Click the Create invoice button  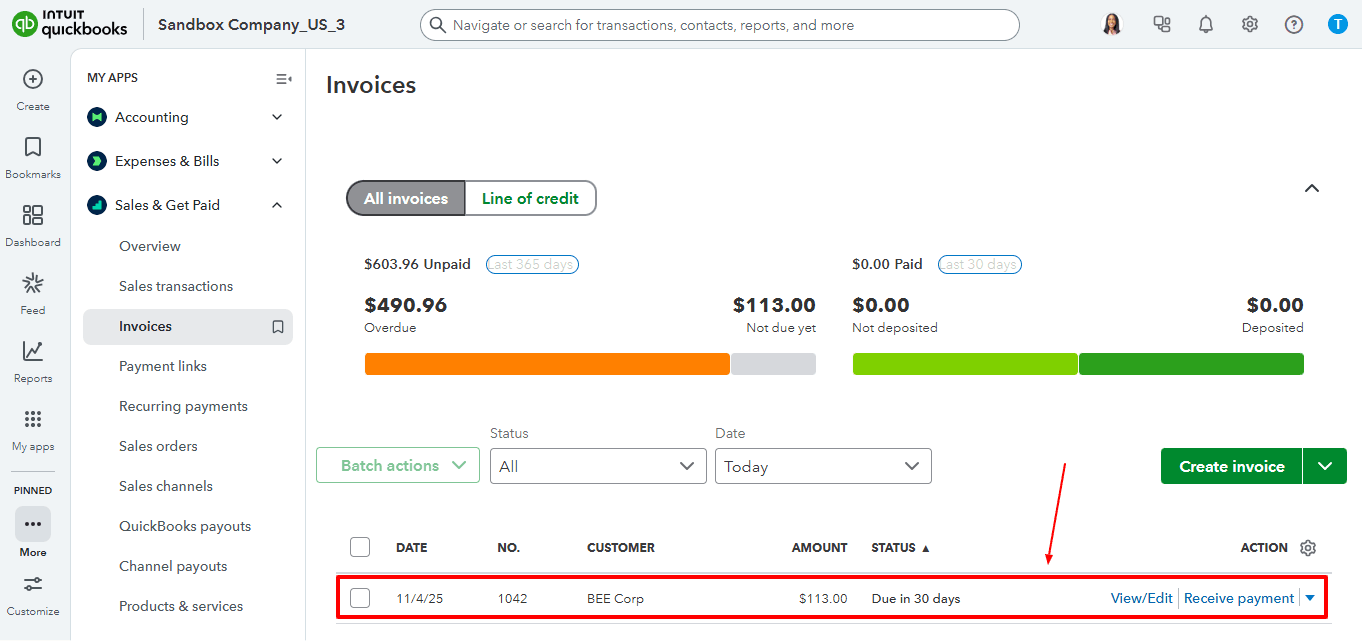click(1230, 466)
